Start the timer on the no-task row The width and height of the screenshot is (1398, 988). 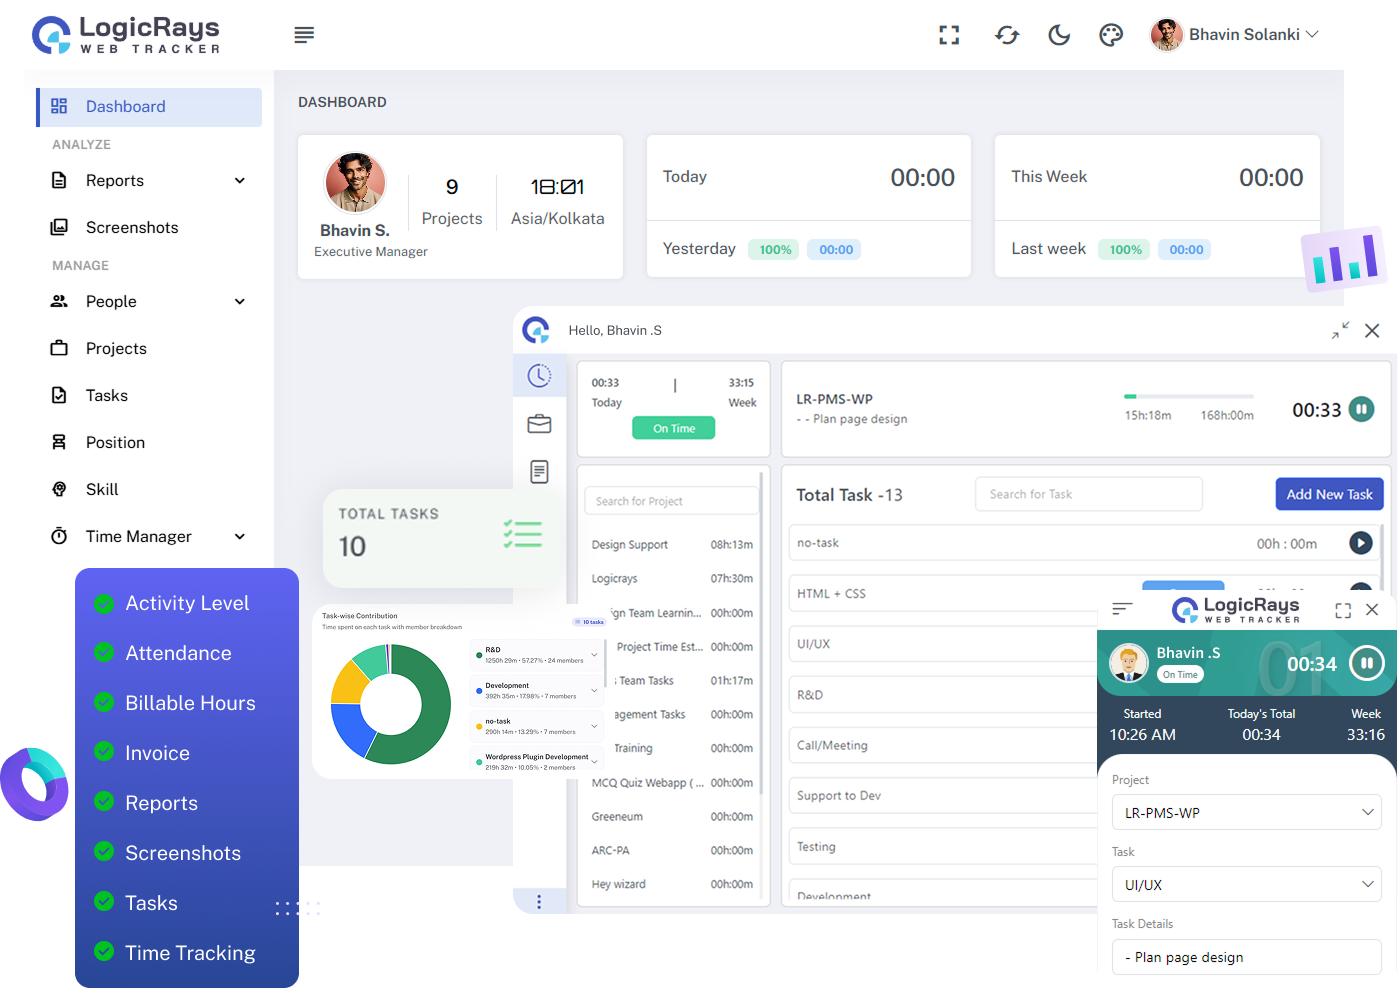[1360, 543]
